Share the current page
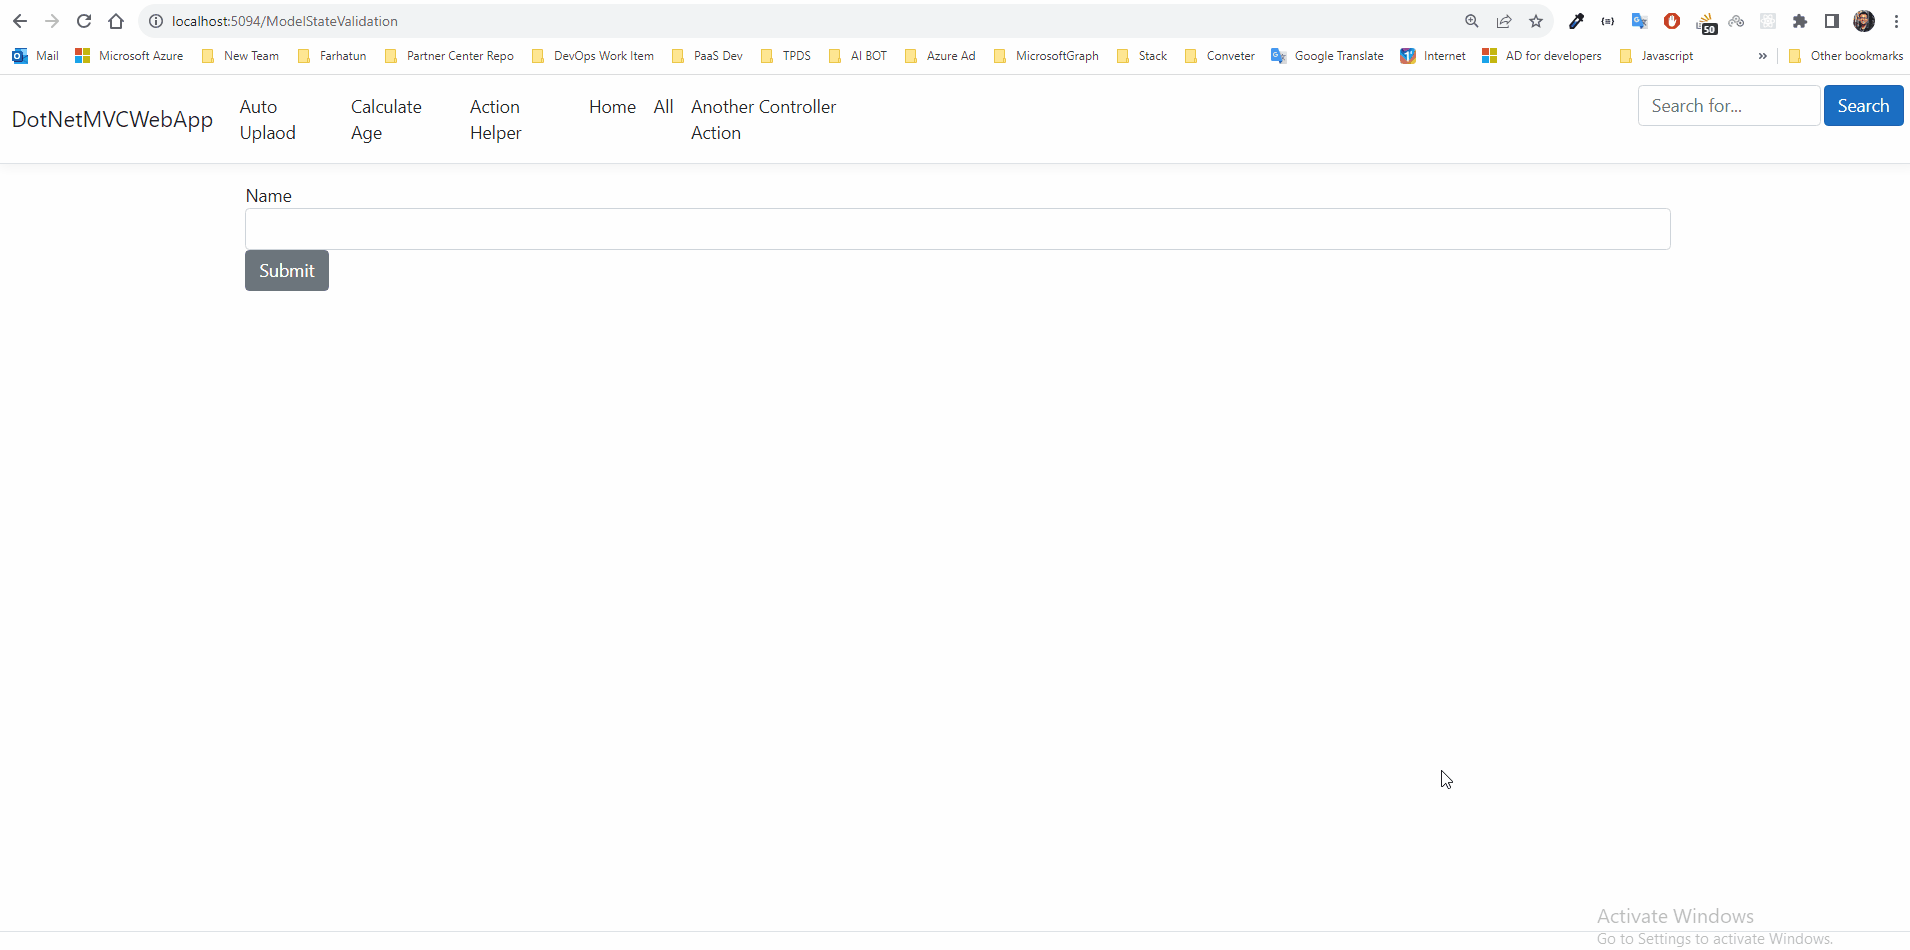The image size is (1910, 950). [1505, 21]
